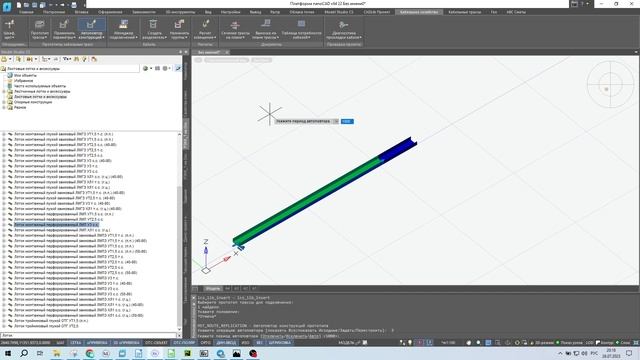Click the Создать разделитель ribbon tool
Image resolution: width=640 pixels, height=360 pixels.
point(154,29)
